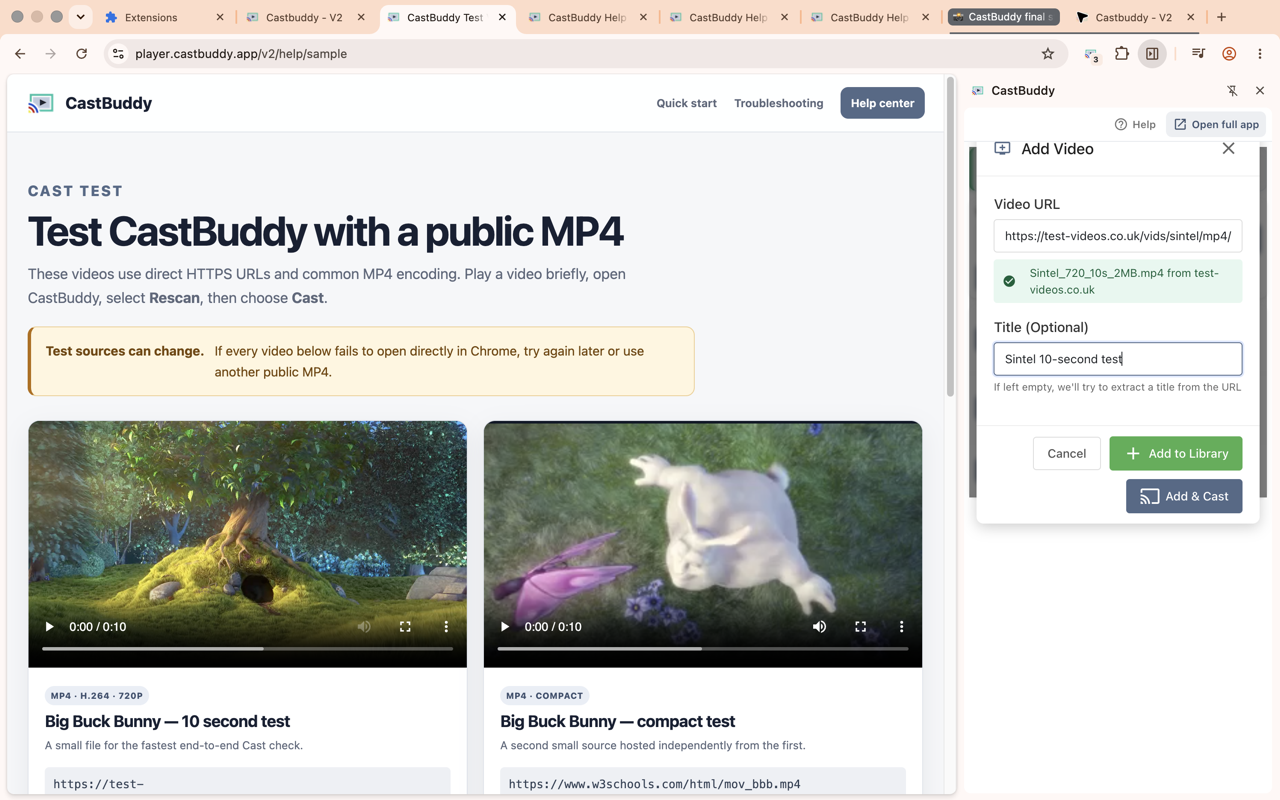This screenshot has height=800, width=1280.
Task: Click the w3schools mov_bbb.mp4 URL text
Action: [654, 784]
